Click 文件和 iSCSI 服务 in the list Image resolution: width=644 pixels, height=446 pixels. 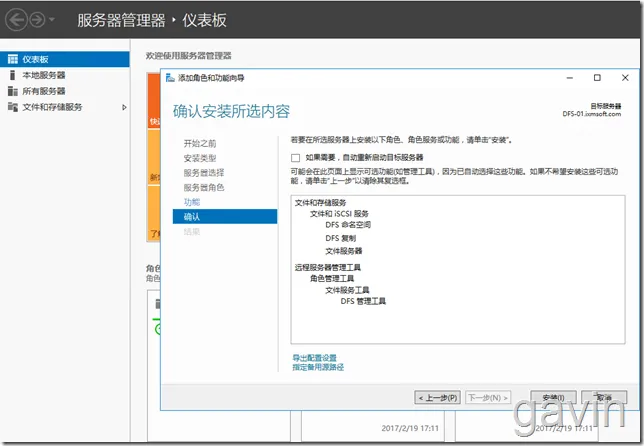coord(339,214)
